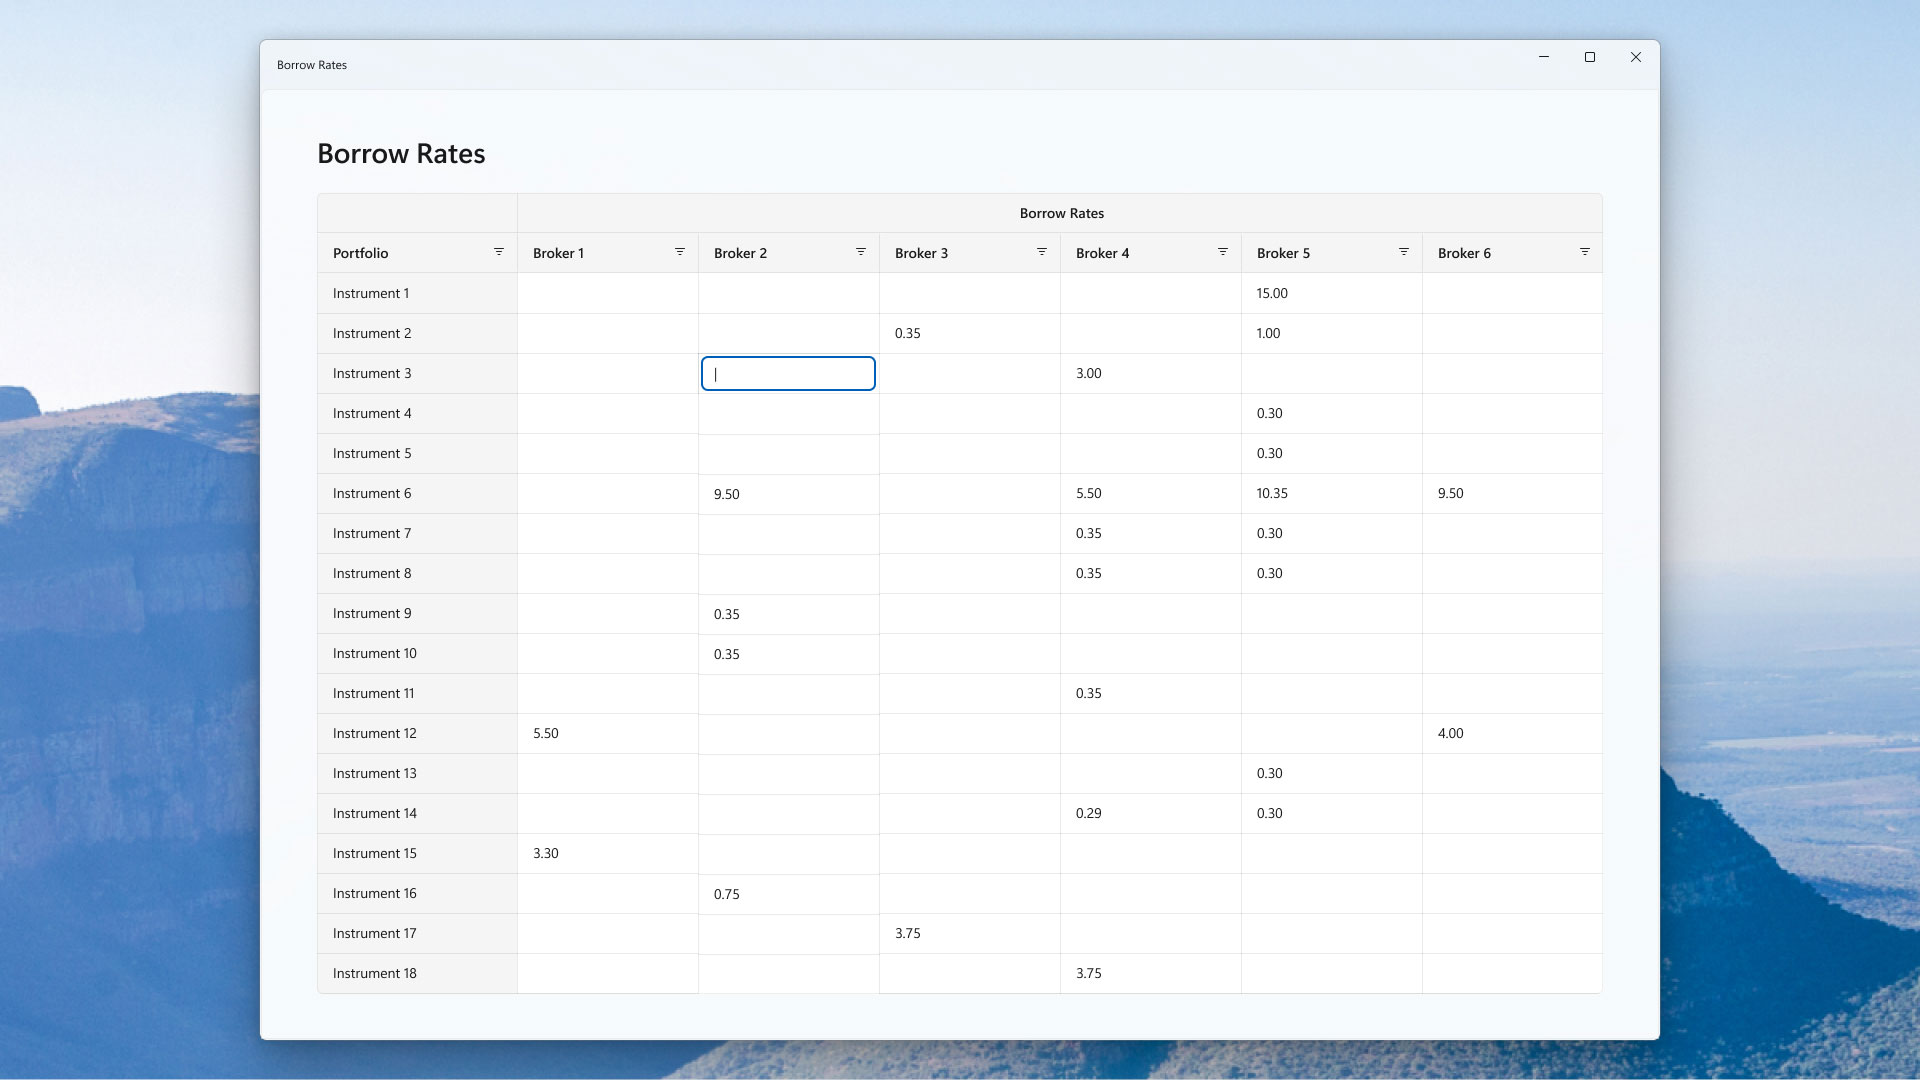Viewport: 1920px width, 1080px height.
Task: Open the Broker 4 column filter
Action: point(1222,252)
